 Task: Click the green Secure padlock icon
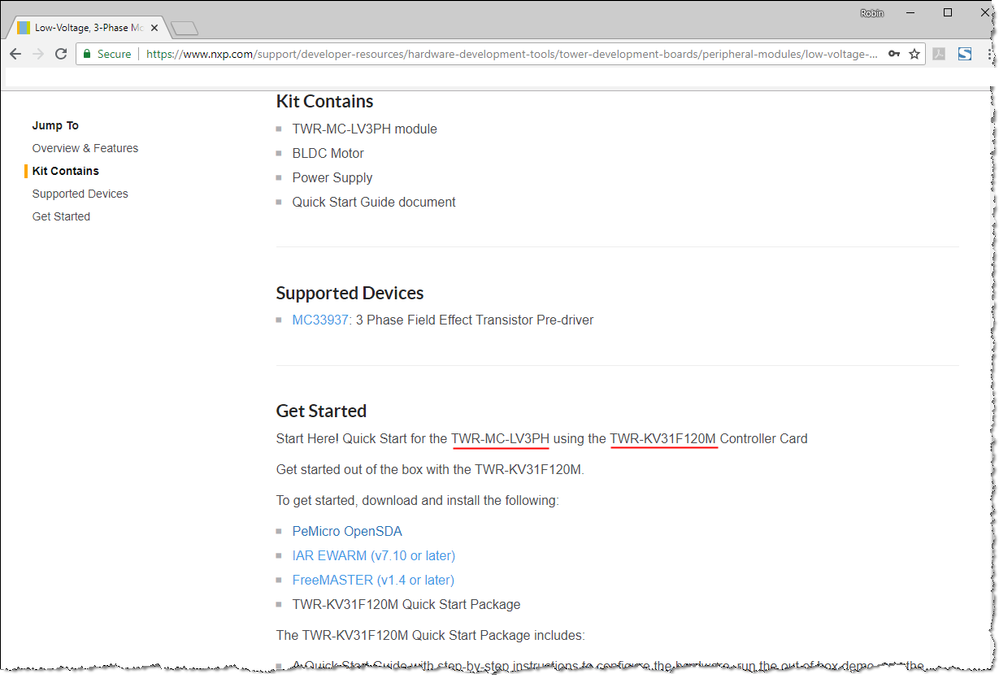87,54
